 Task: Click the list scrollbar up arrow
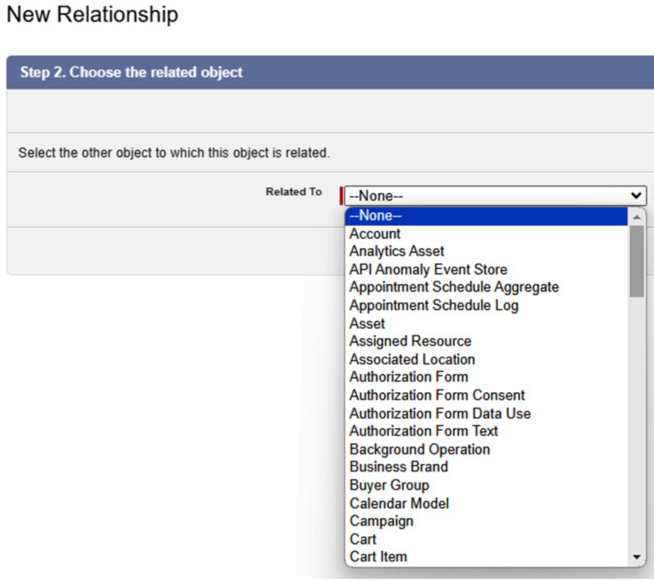(x=636, y=217)
